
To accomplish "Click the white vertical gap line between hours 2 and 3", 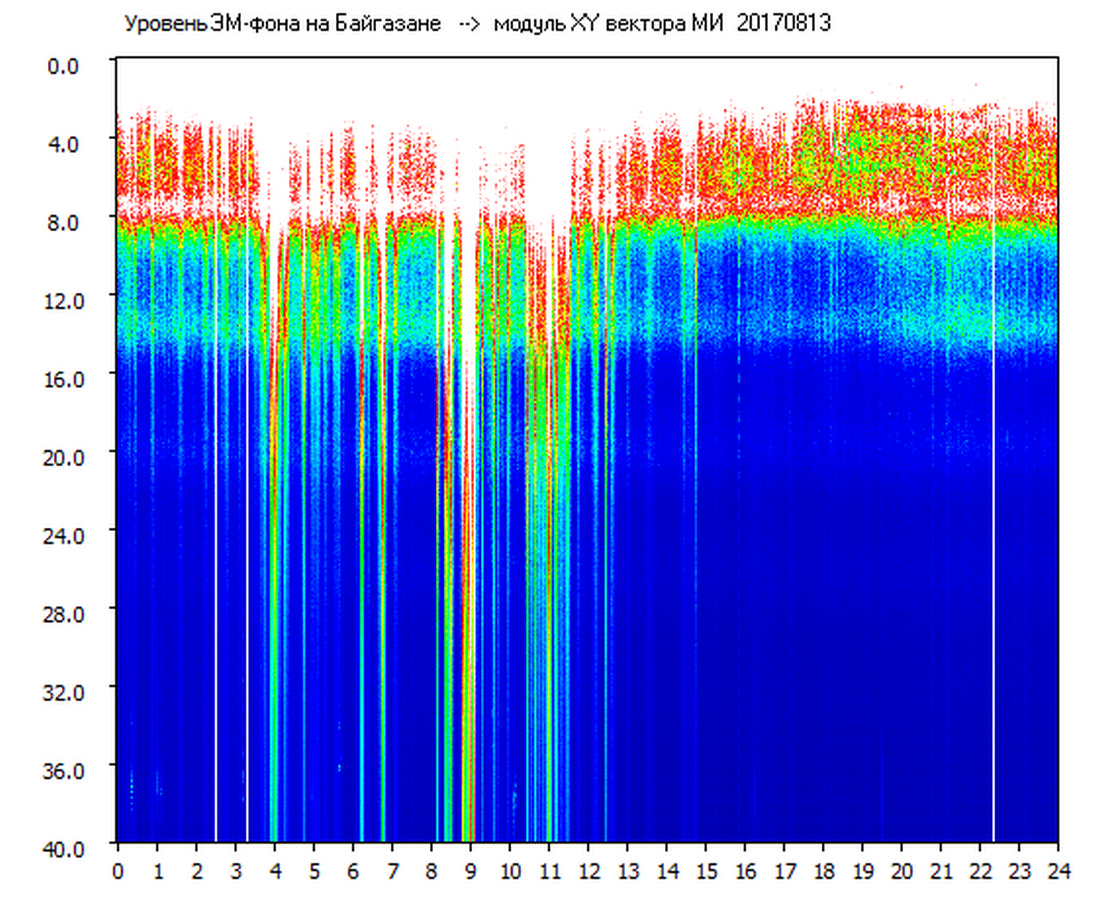I will [216, 500].
